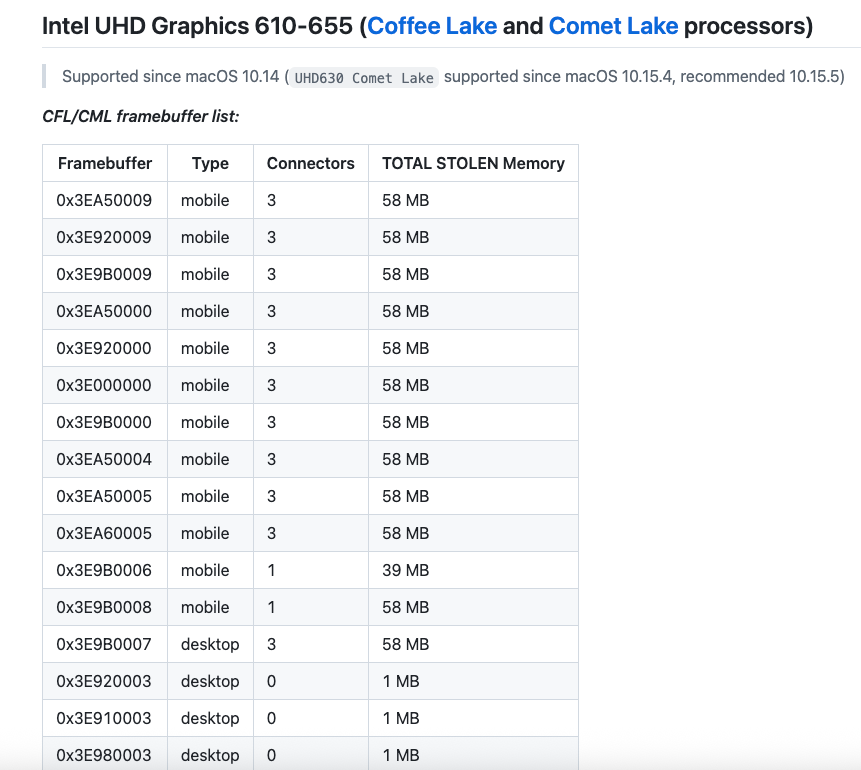
Task: Click the Intel UHD Graphics 610-655 heading
Action: pos(427,26)
